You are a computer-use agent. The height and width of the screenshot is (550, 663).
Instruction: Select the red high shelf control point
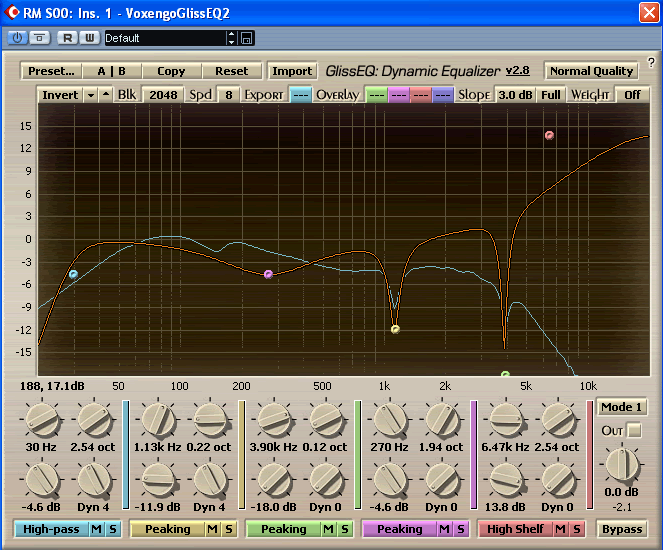point(549,135)
